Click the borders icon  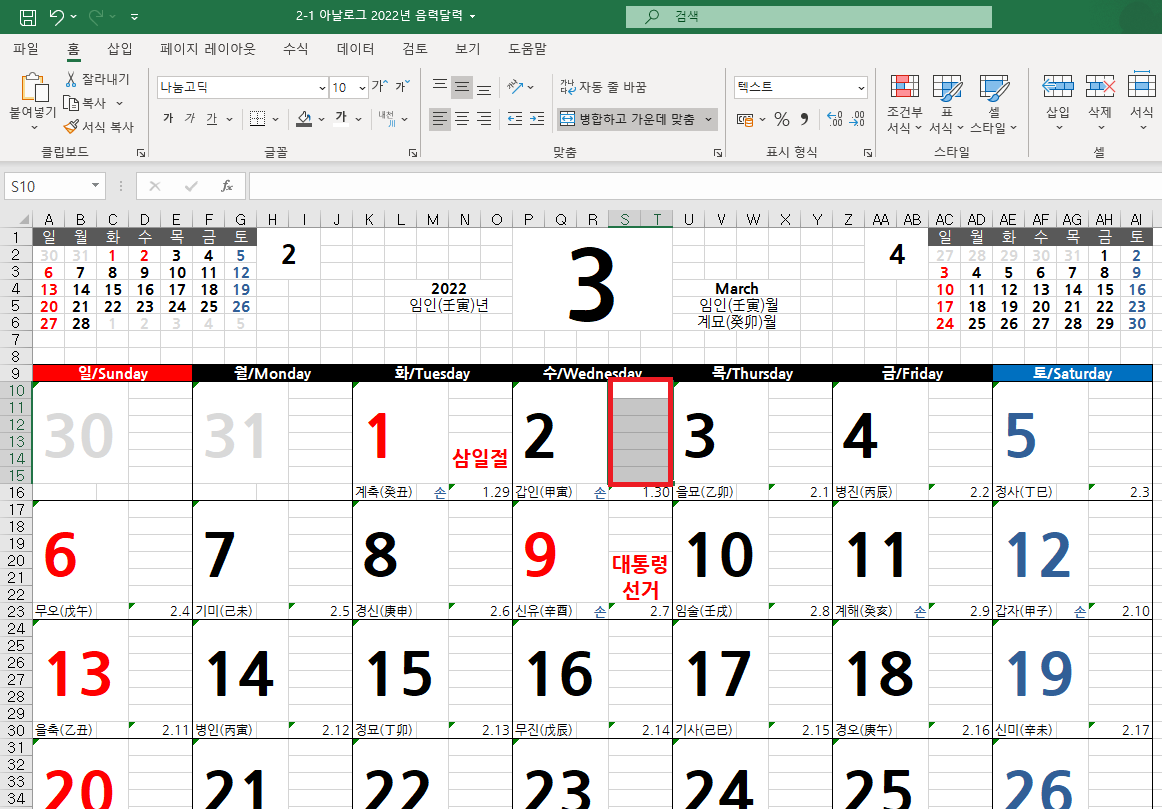(257, 119)
